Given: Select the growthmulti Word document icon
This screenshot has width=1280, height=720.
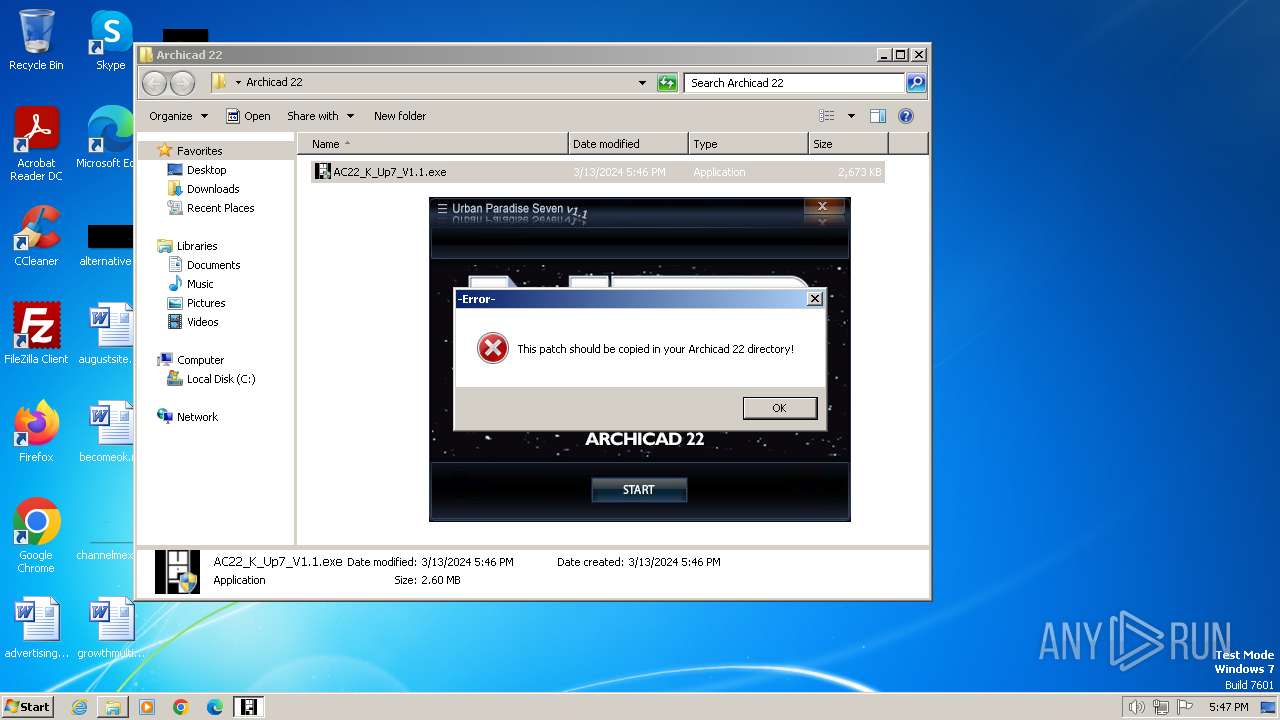Looking at the screenshot, I should point(110,628).
